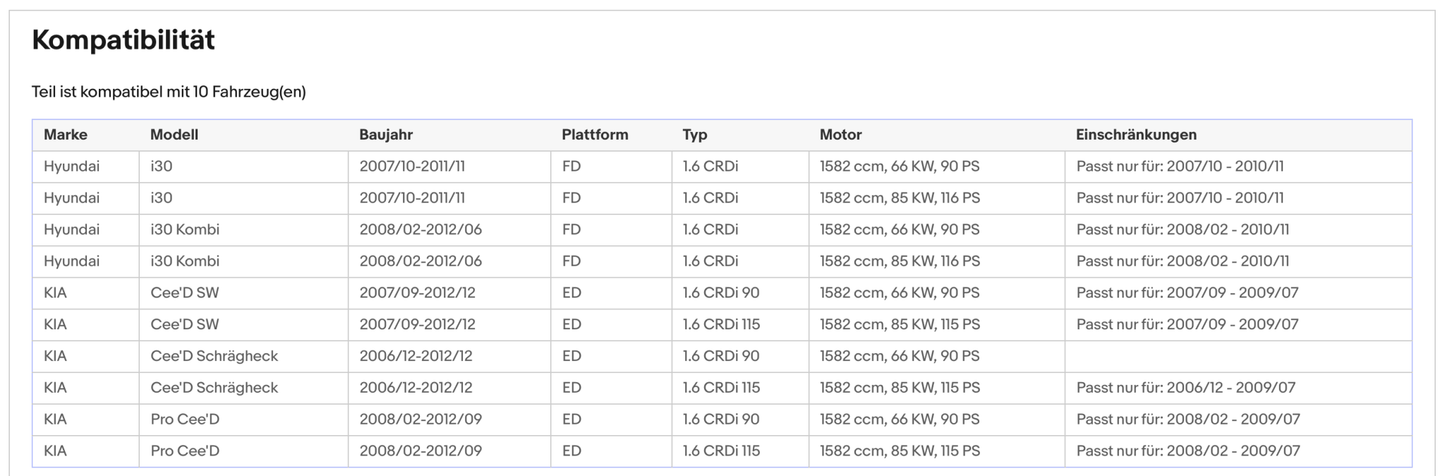
Task: Click the motor cell in the last Pro Cee'D row
Action: (x=899, y=451)
